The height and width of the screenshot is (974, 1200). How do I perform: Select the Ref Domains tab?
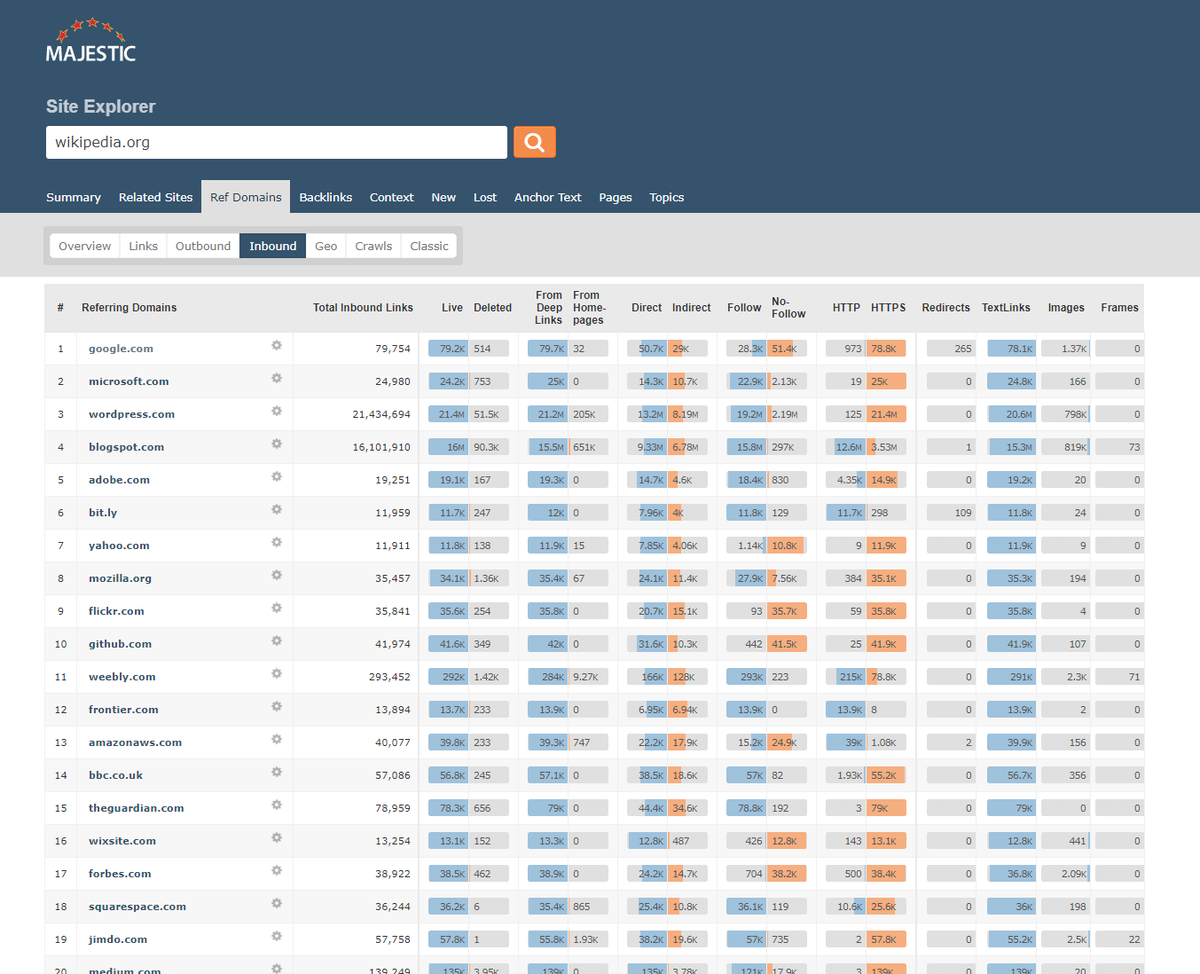point(246,197)
